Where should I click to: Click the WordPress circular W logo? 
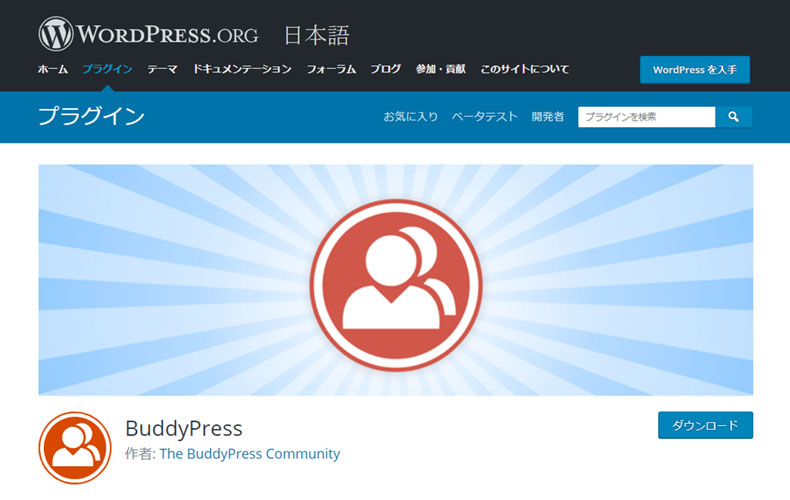[56, 34]
